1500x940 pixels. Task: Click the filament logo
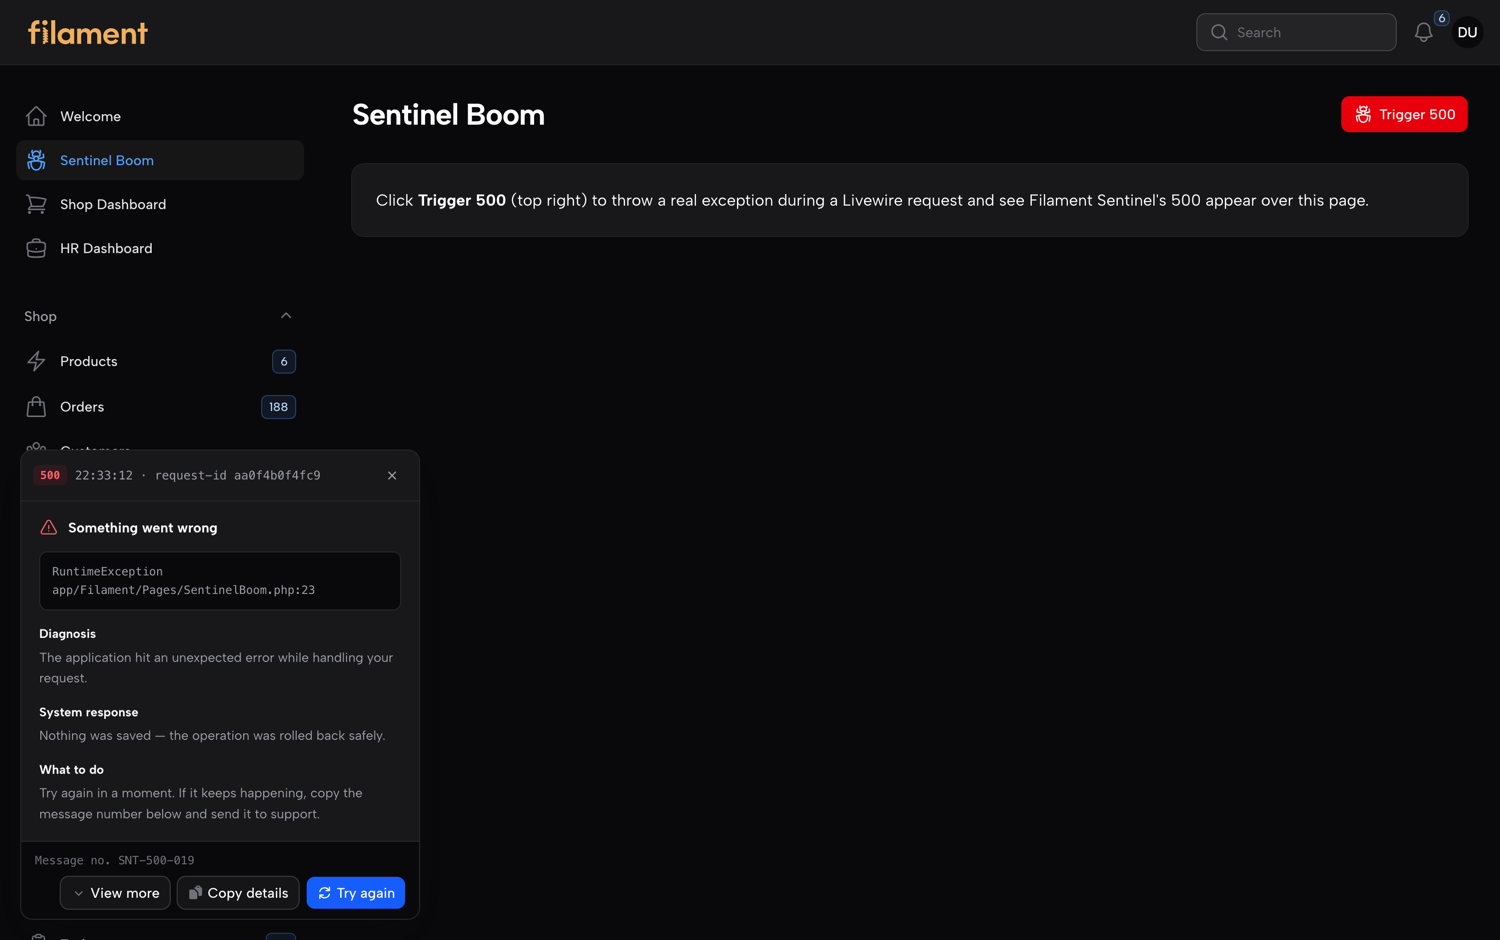(x=88, y=33)
